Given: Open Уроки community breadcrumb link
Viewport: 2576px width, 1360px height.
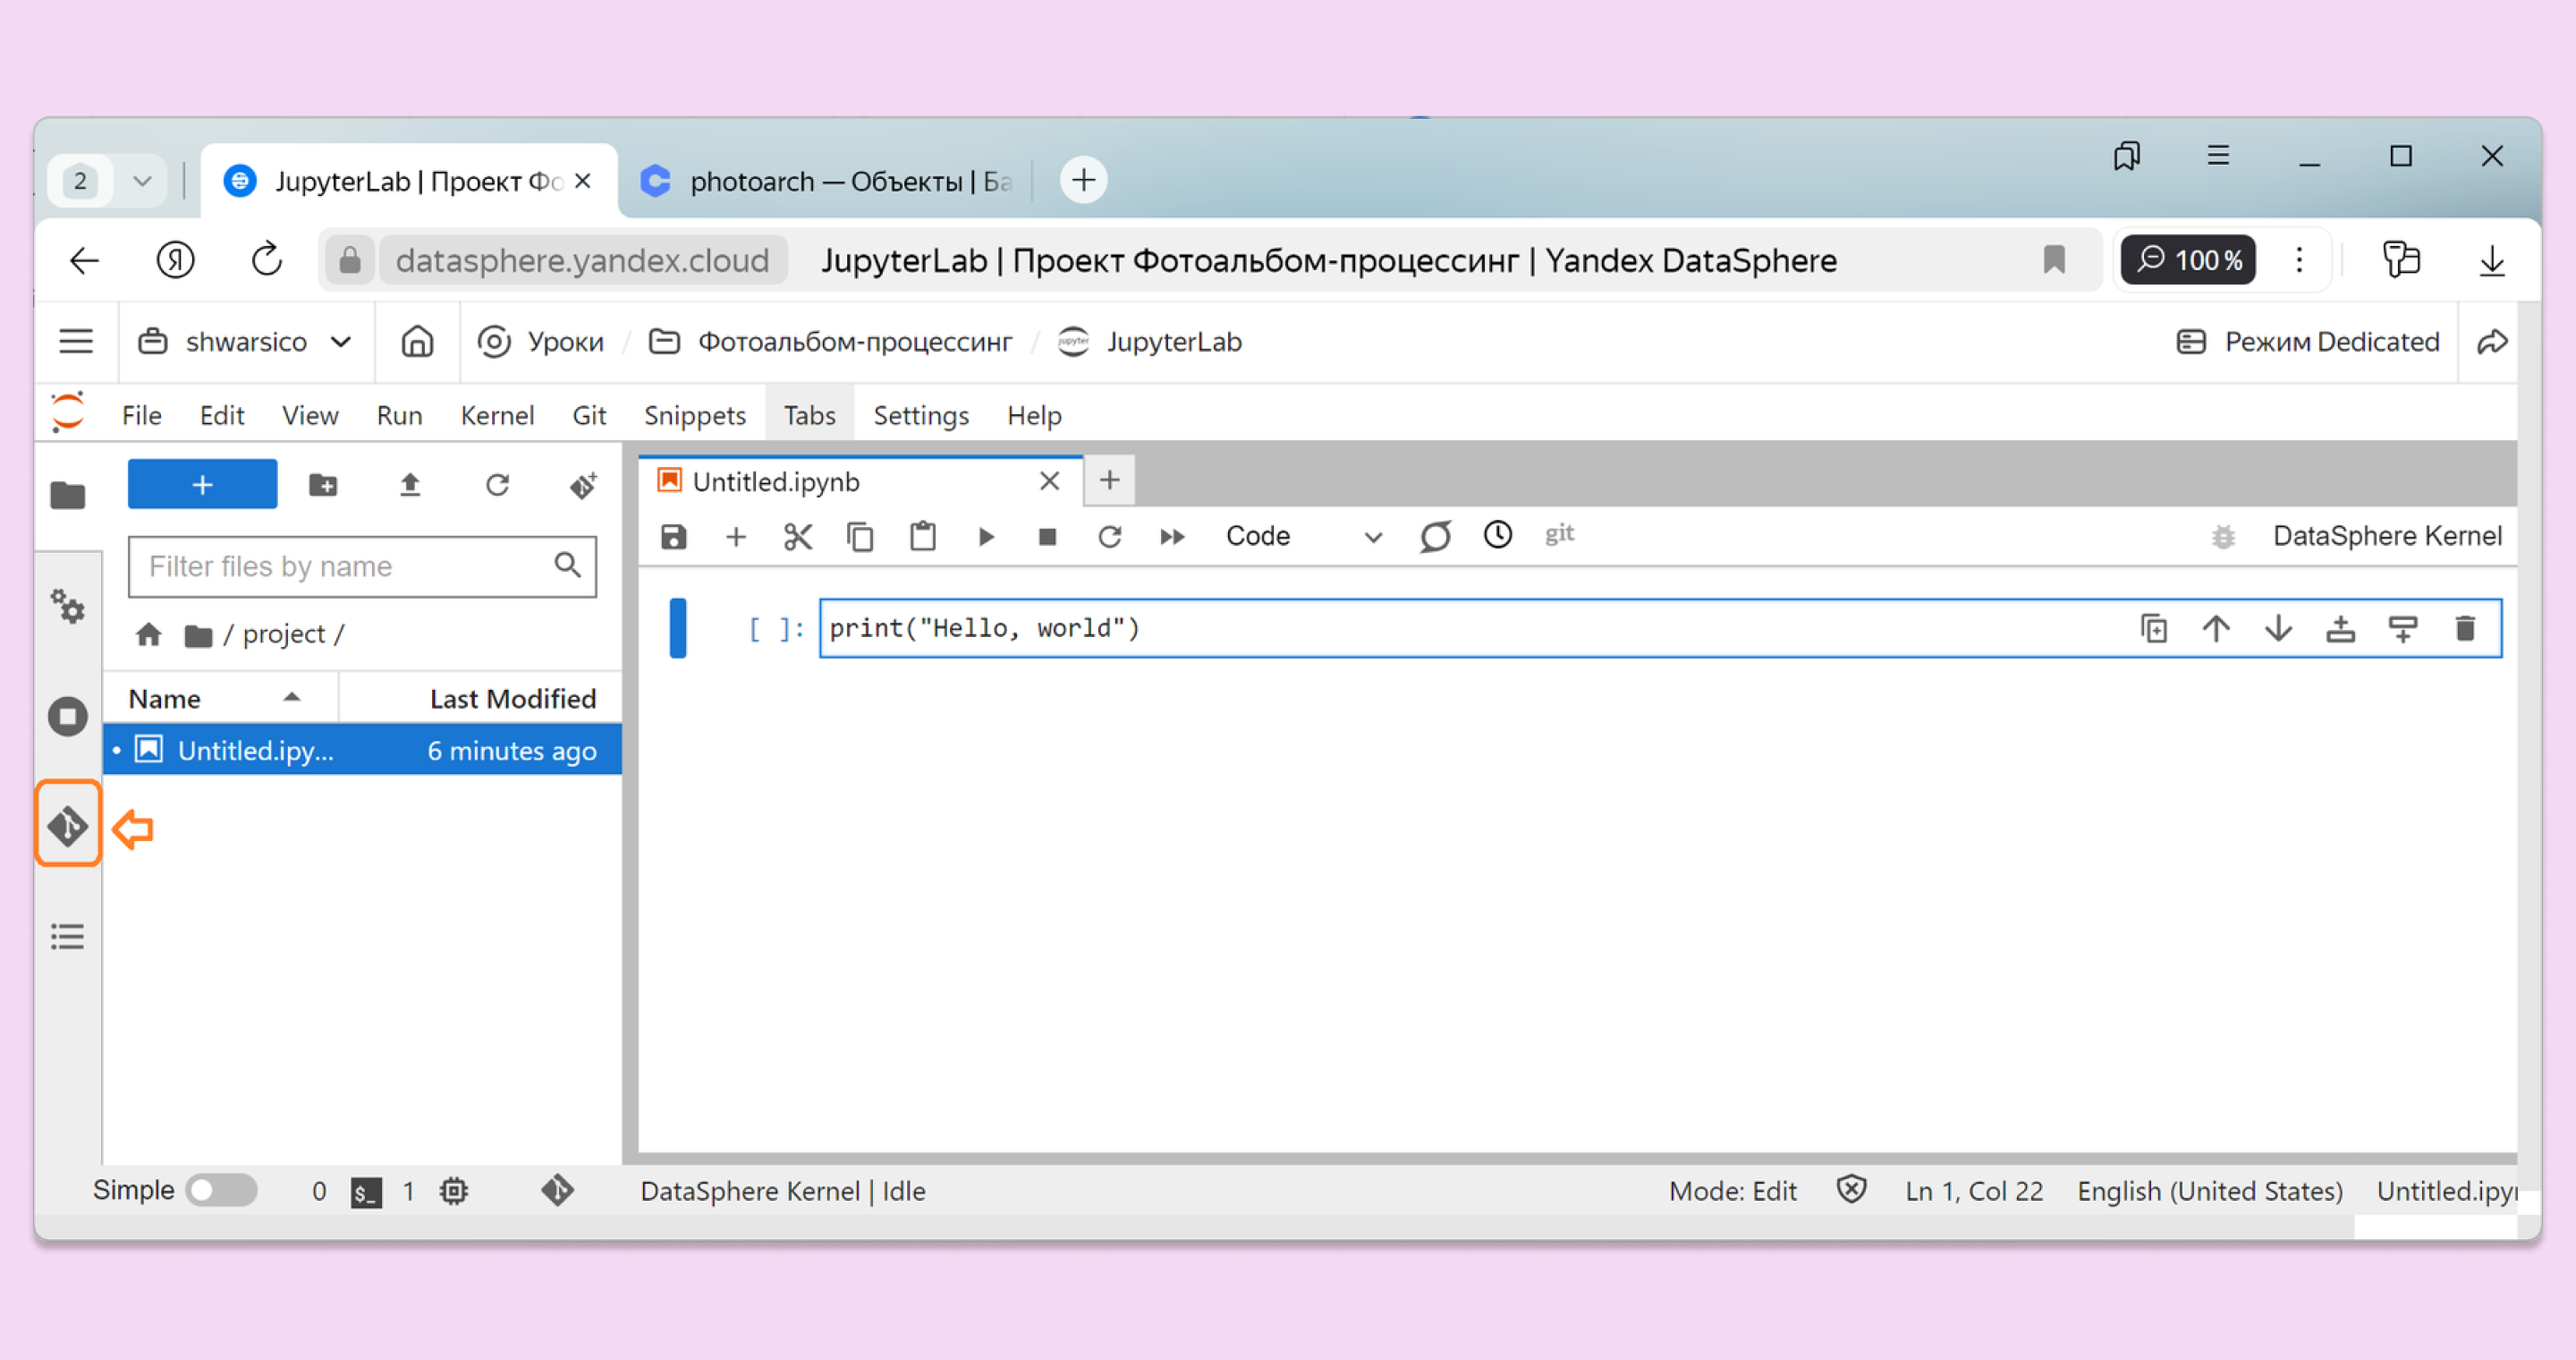Looking at the screenshot, I should [541, 342].
